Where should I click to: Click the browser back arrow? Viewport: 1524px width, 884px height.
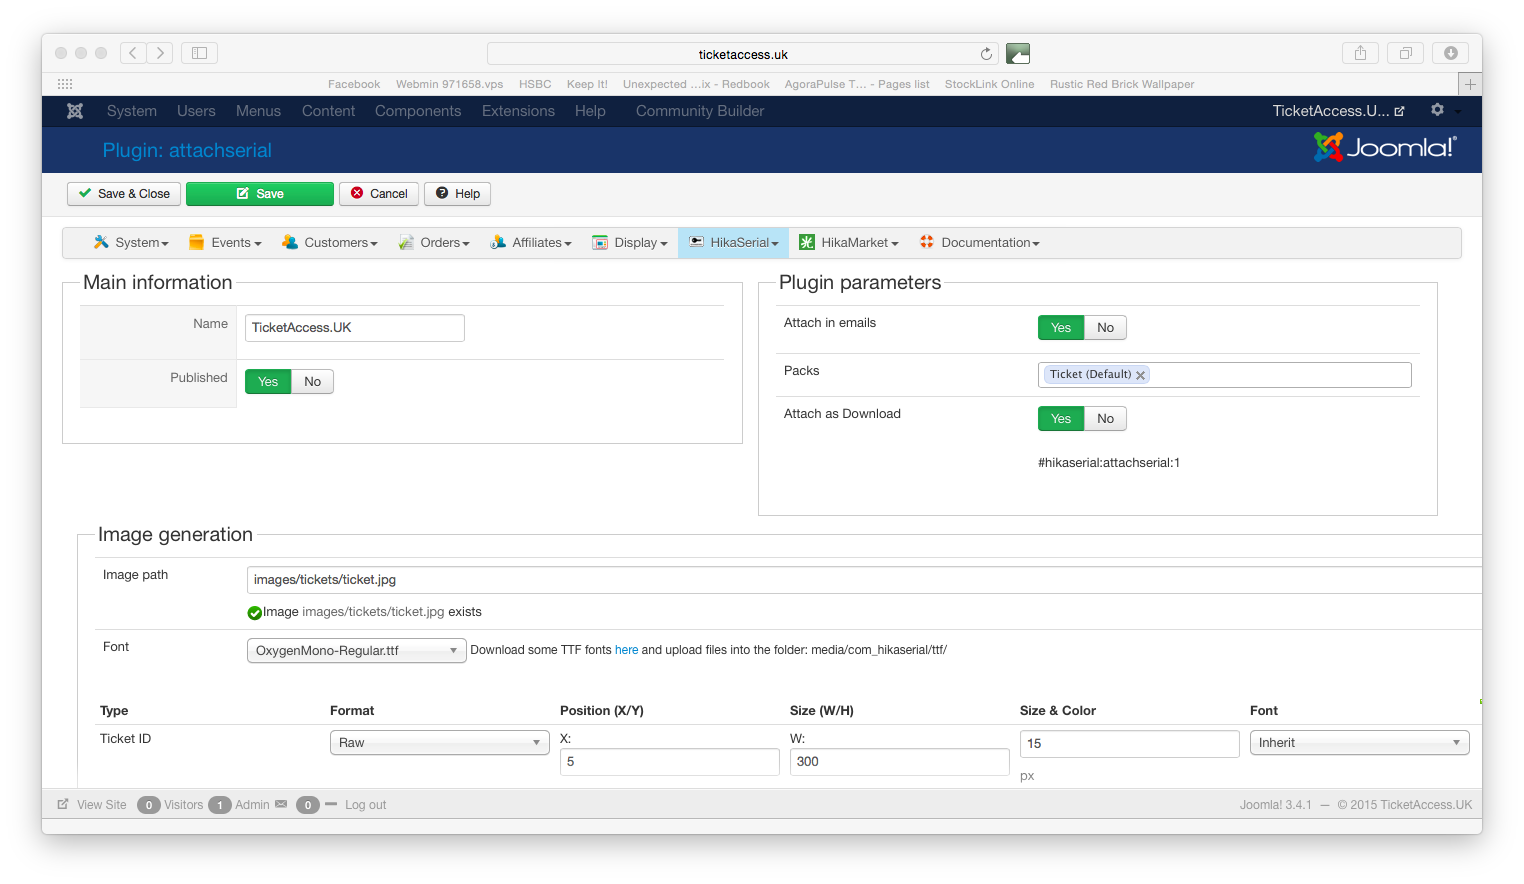pos(133,53)
